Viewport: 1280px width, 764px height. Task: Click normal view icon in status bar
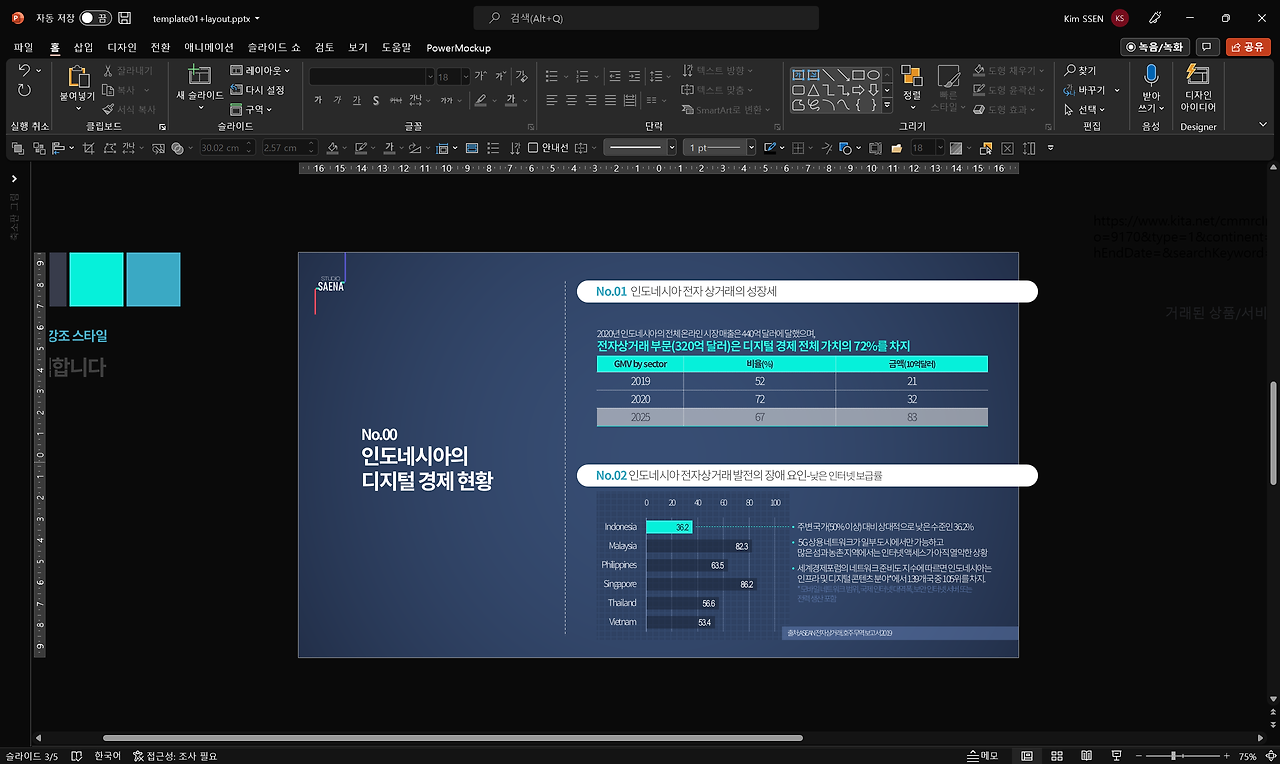click(x=1026, y=756)
